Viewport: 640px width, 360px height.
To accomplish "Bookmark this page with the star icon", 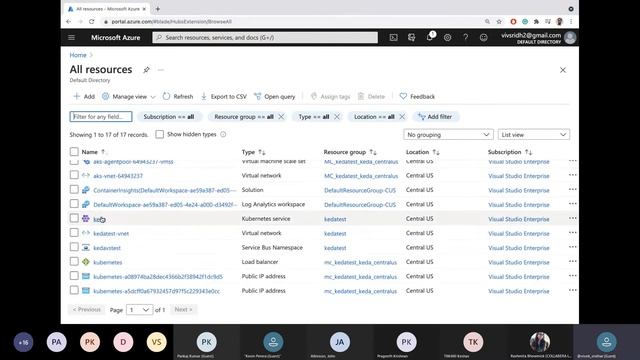I will [x=499, y=21].
